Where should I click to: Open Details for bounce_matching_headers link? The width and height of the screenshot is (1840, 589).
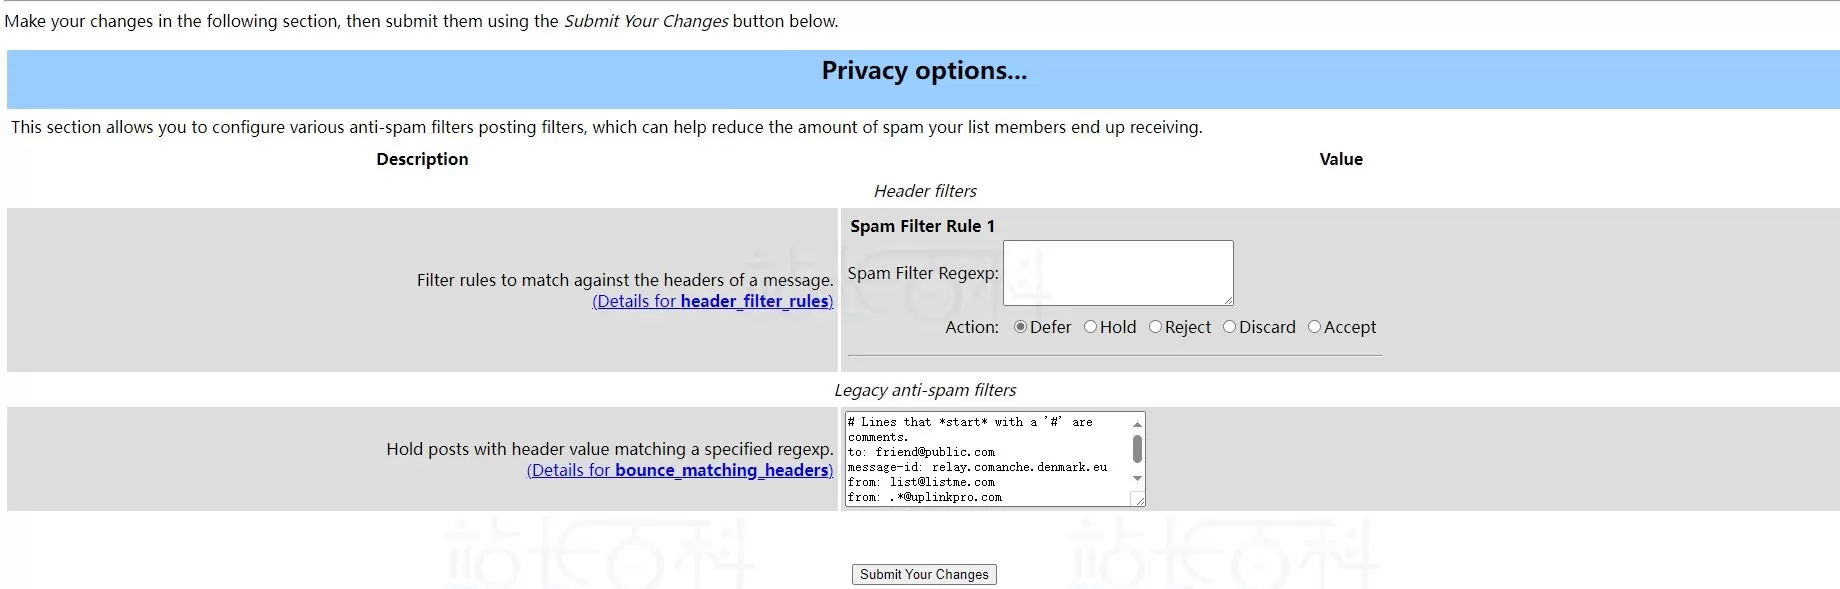point(680,470)
